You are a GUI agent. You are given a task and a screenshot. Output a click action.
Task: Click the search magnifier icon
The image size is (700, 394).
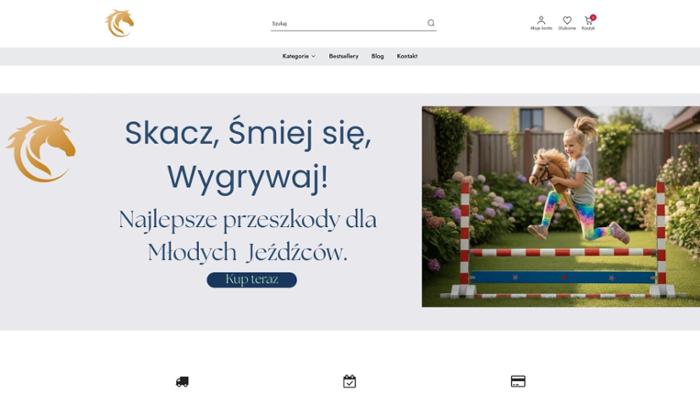click(x=431, y=23)
